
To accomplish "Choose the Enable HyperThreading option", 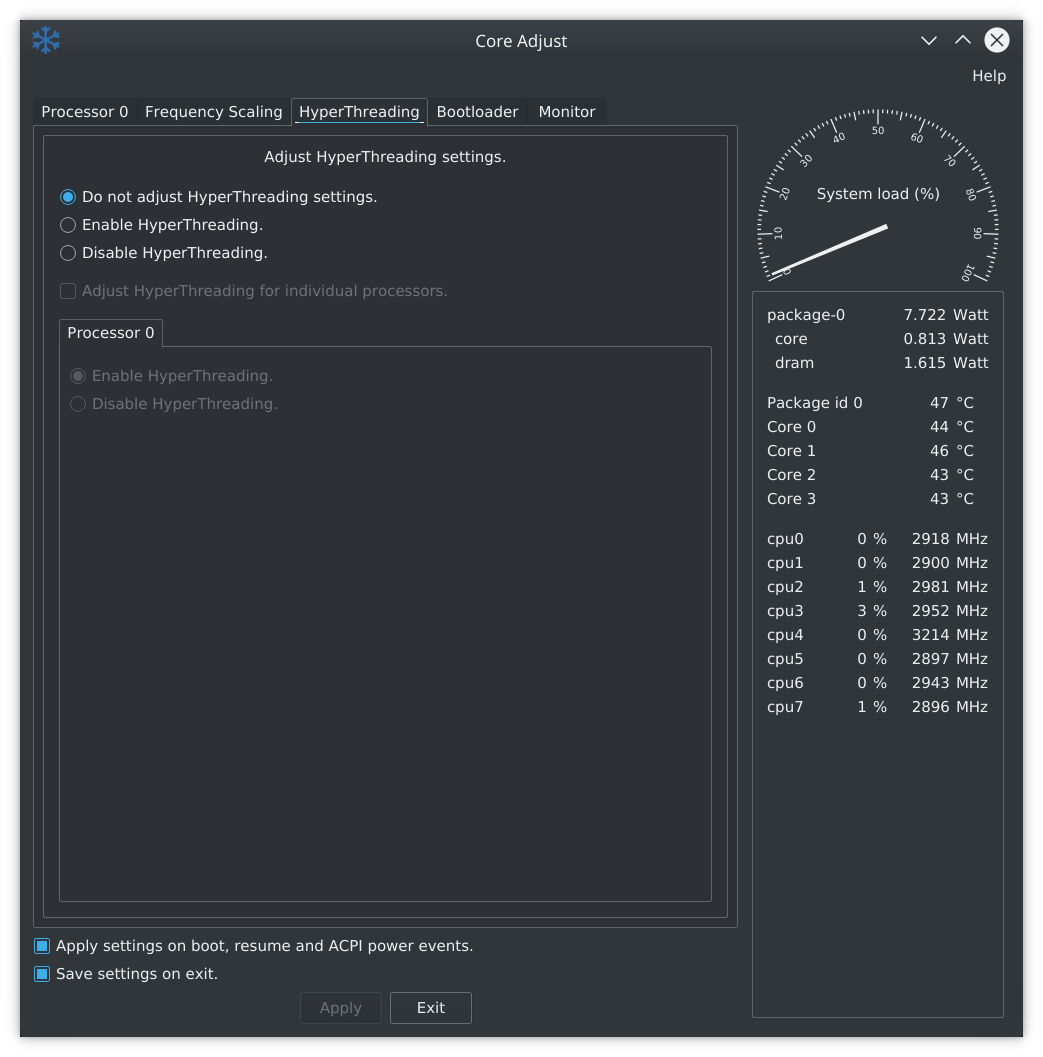I will click(162, 225).
